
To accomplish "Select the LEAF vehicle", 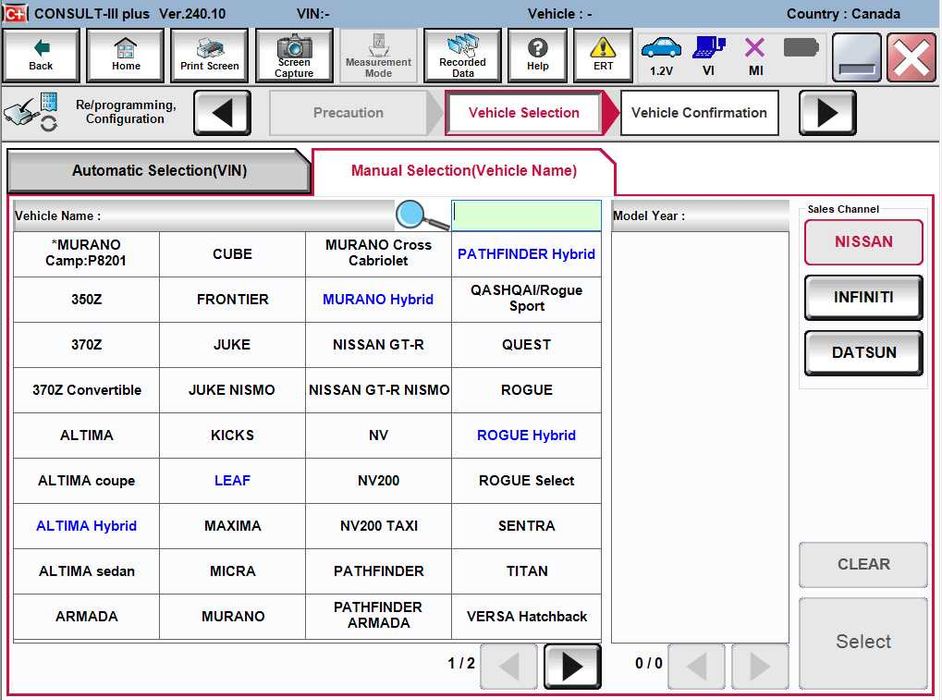I will pyautogui.click(x=232, y=481).
